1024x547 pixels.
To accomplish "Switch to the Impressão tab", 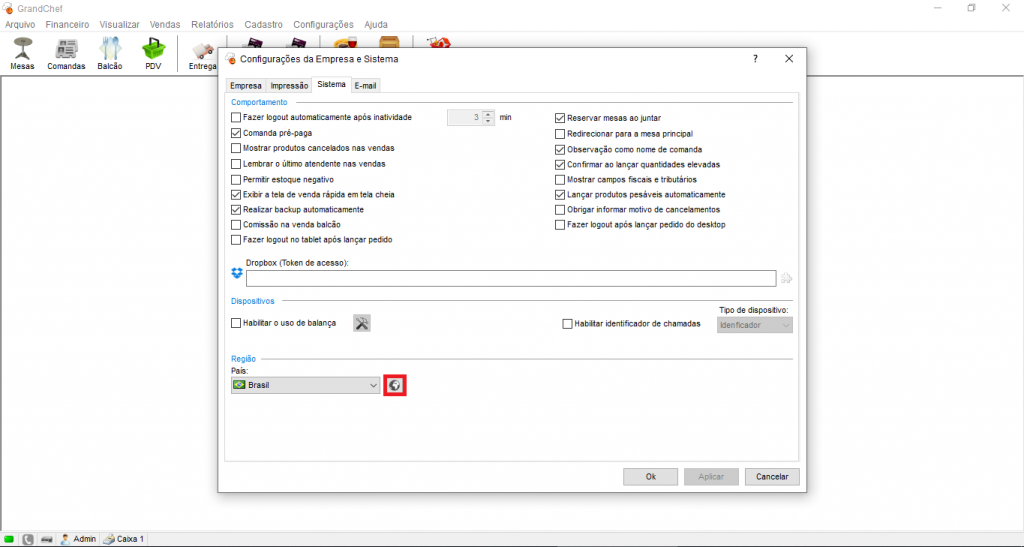I will click(x=289, y=86).
